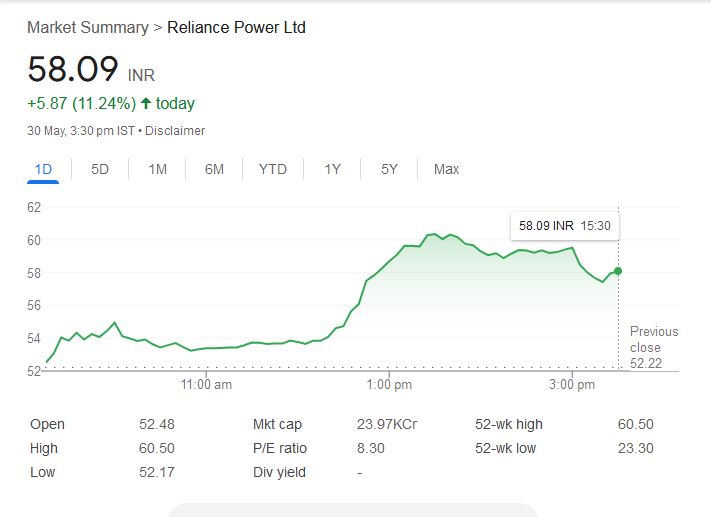Open the Market Summary breadcrumb link
The width and height of the screenshot is (711, 517).
(87, 27)
